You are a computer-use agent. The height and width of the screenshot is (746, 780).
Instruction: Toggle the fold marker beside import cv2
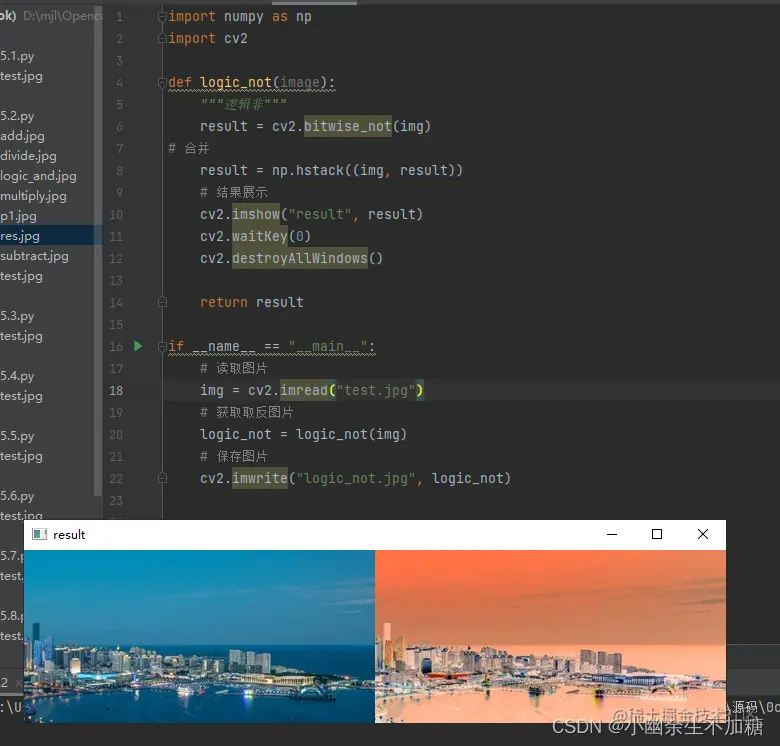162,38
